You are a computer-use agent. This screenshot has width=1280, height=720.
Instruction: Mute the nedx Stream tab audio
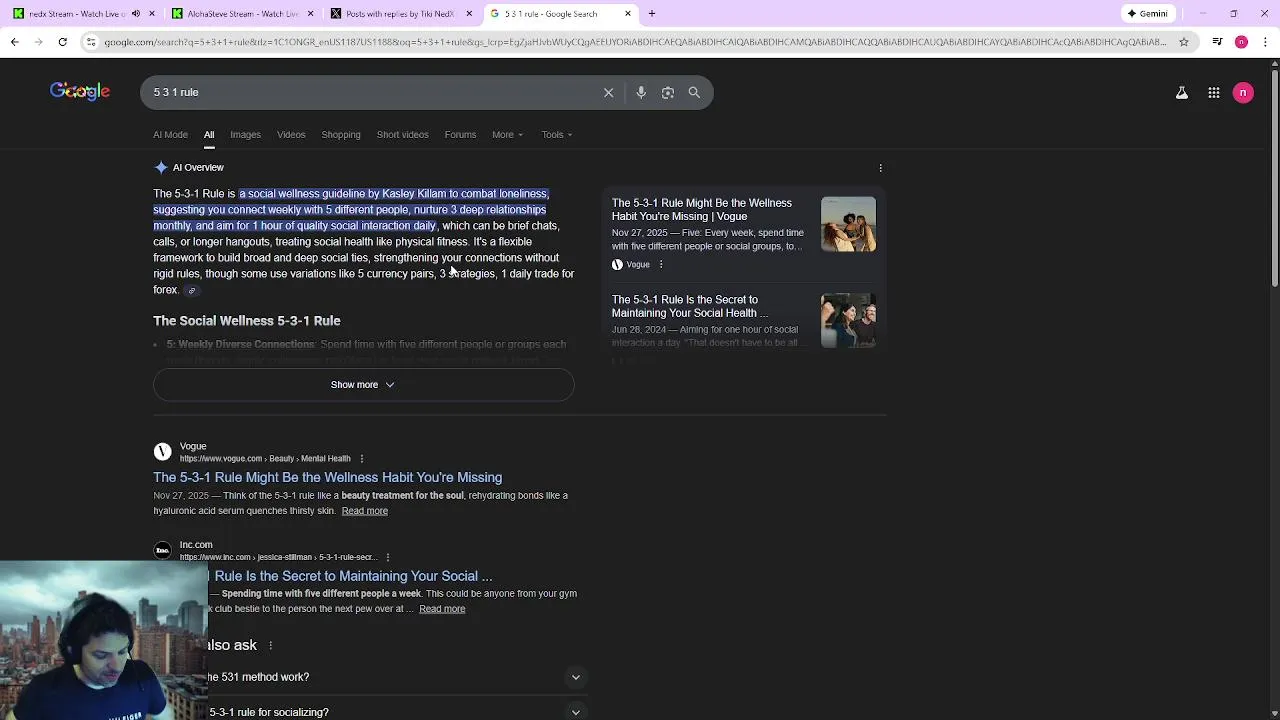(137, 14)
